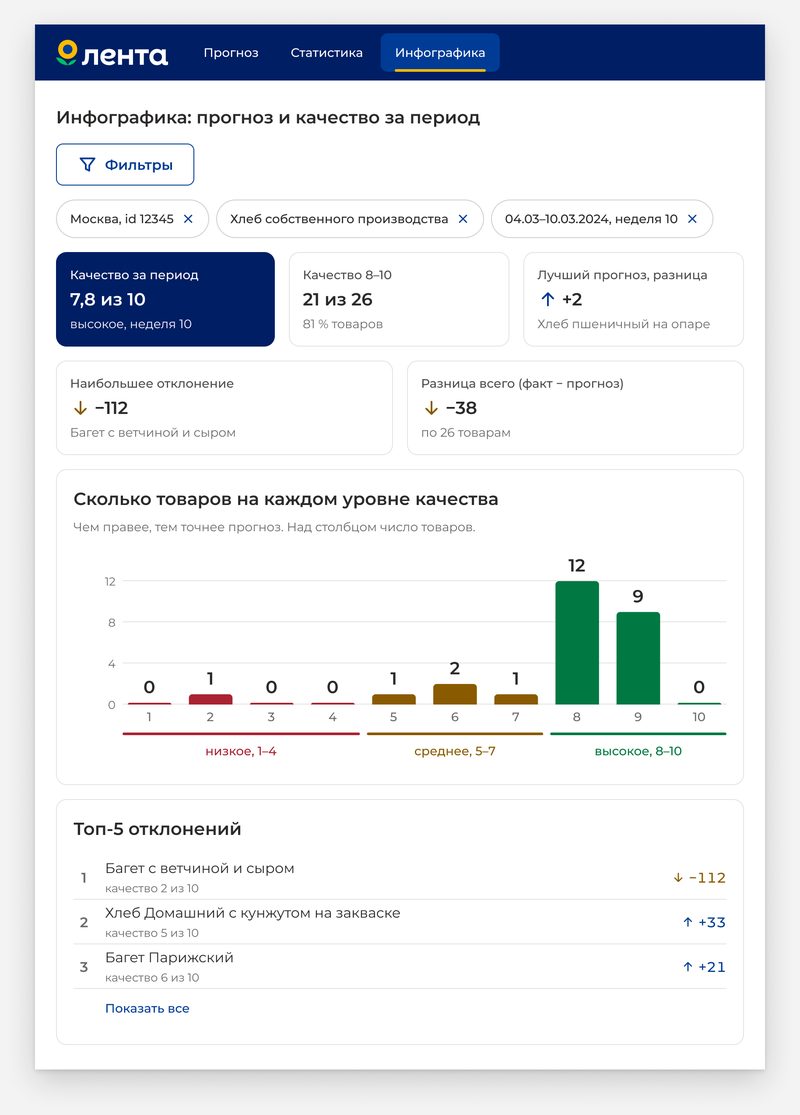
Task: Click the up arrow beside +2
Action: (x=547, y=299)
